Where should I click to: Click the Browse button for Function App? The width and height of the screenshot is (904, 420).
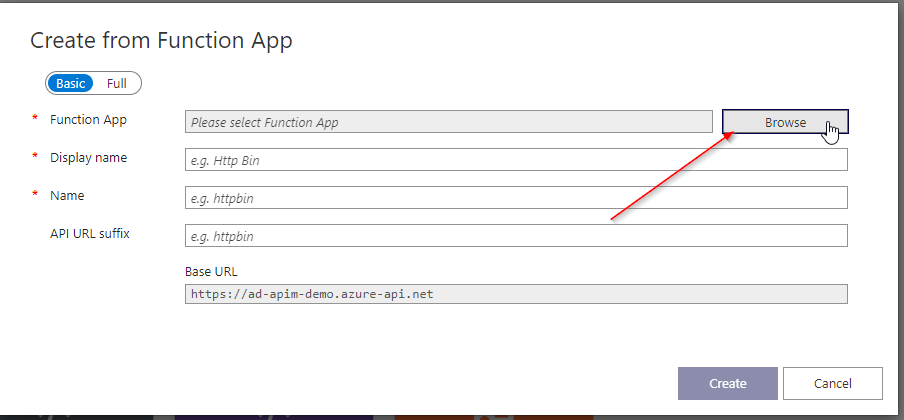point(785,122)
